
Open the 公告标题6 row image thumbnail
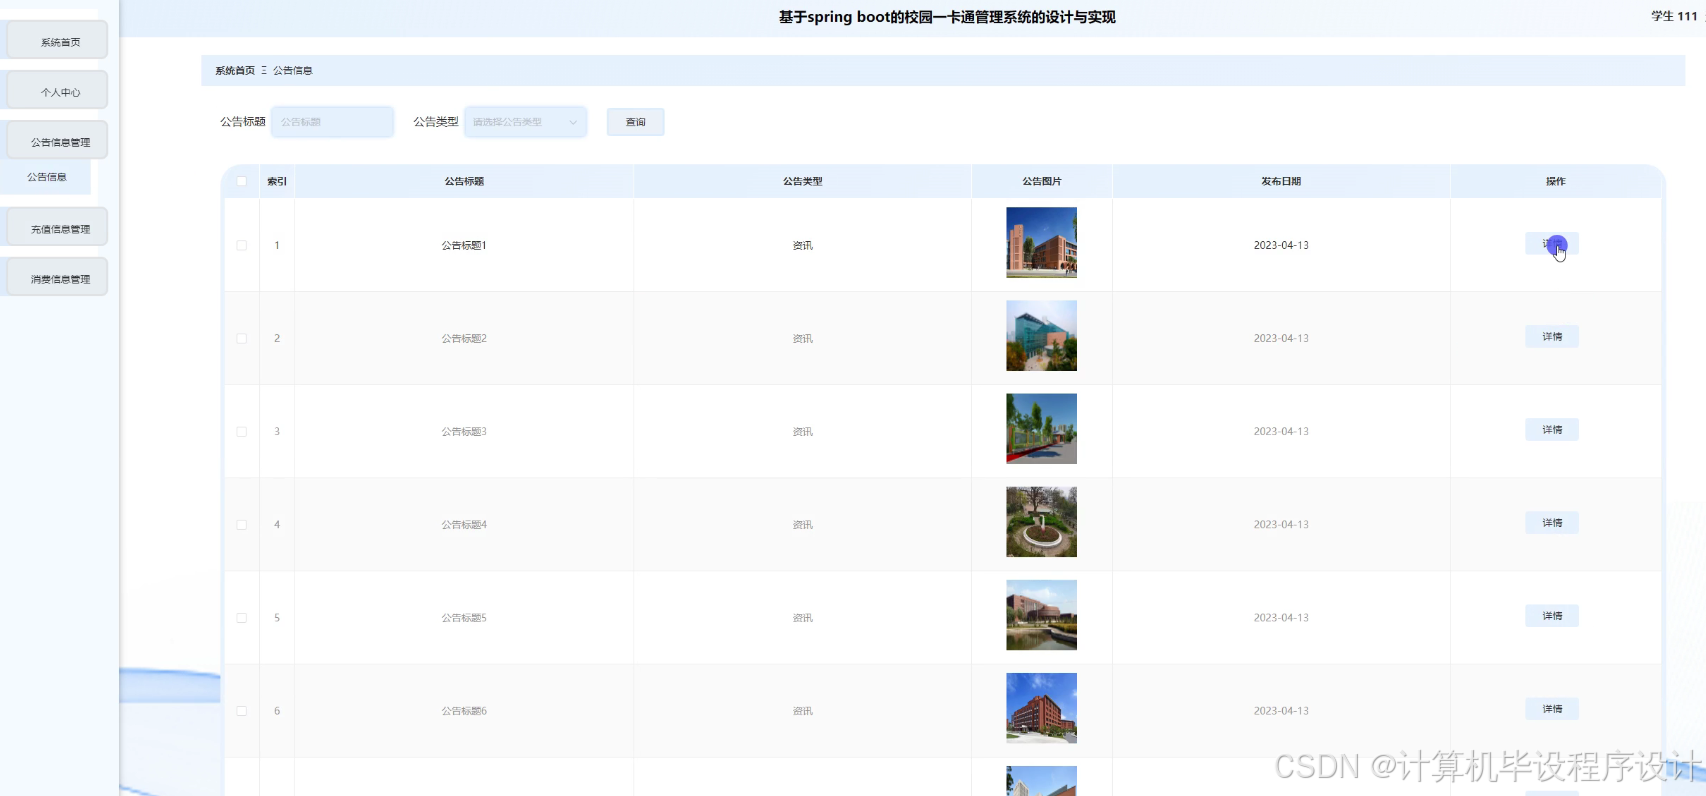pyautogui.click(x=1041, y=708)
